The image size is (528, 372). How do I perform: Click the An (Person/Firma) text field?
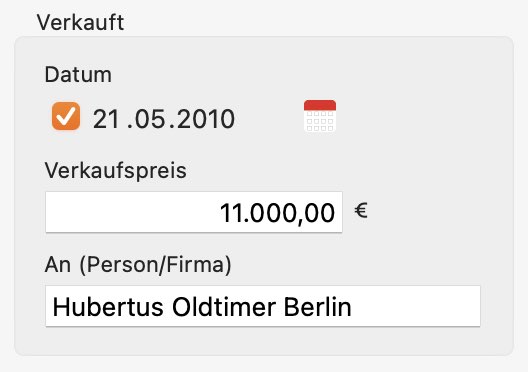click(263, 306)
